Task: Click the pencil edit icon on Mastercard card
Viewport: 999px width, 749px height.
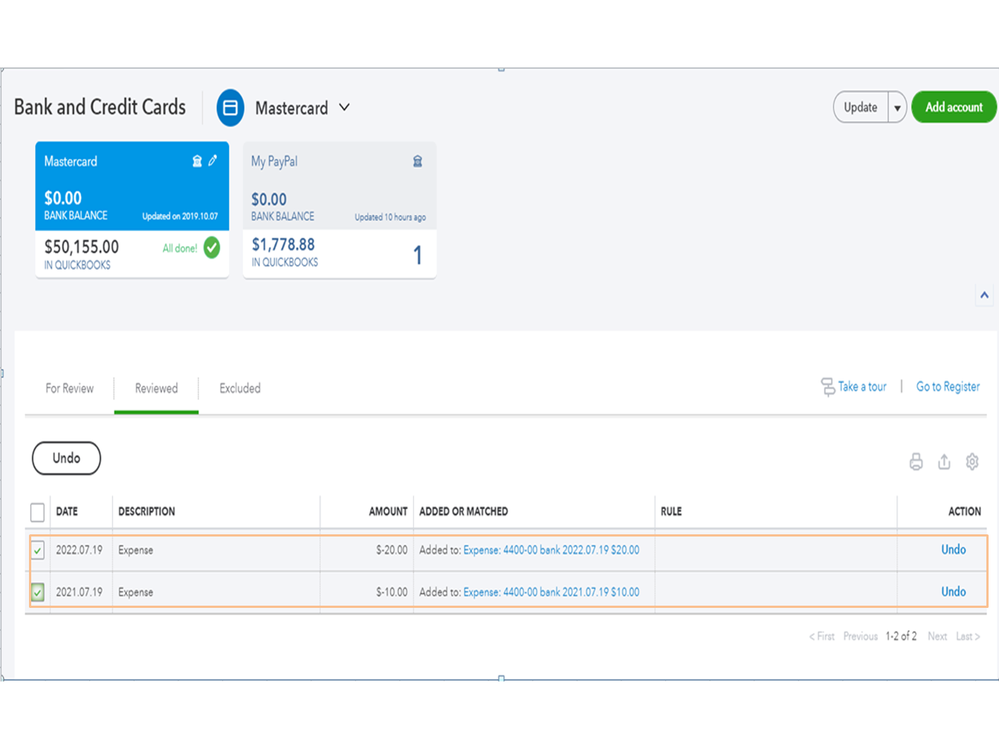Action: (213, 161)
